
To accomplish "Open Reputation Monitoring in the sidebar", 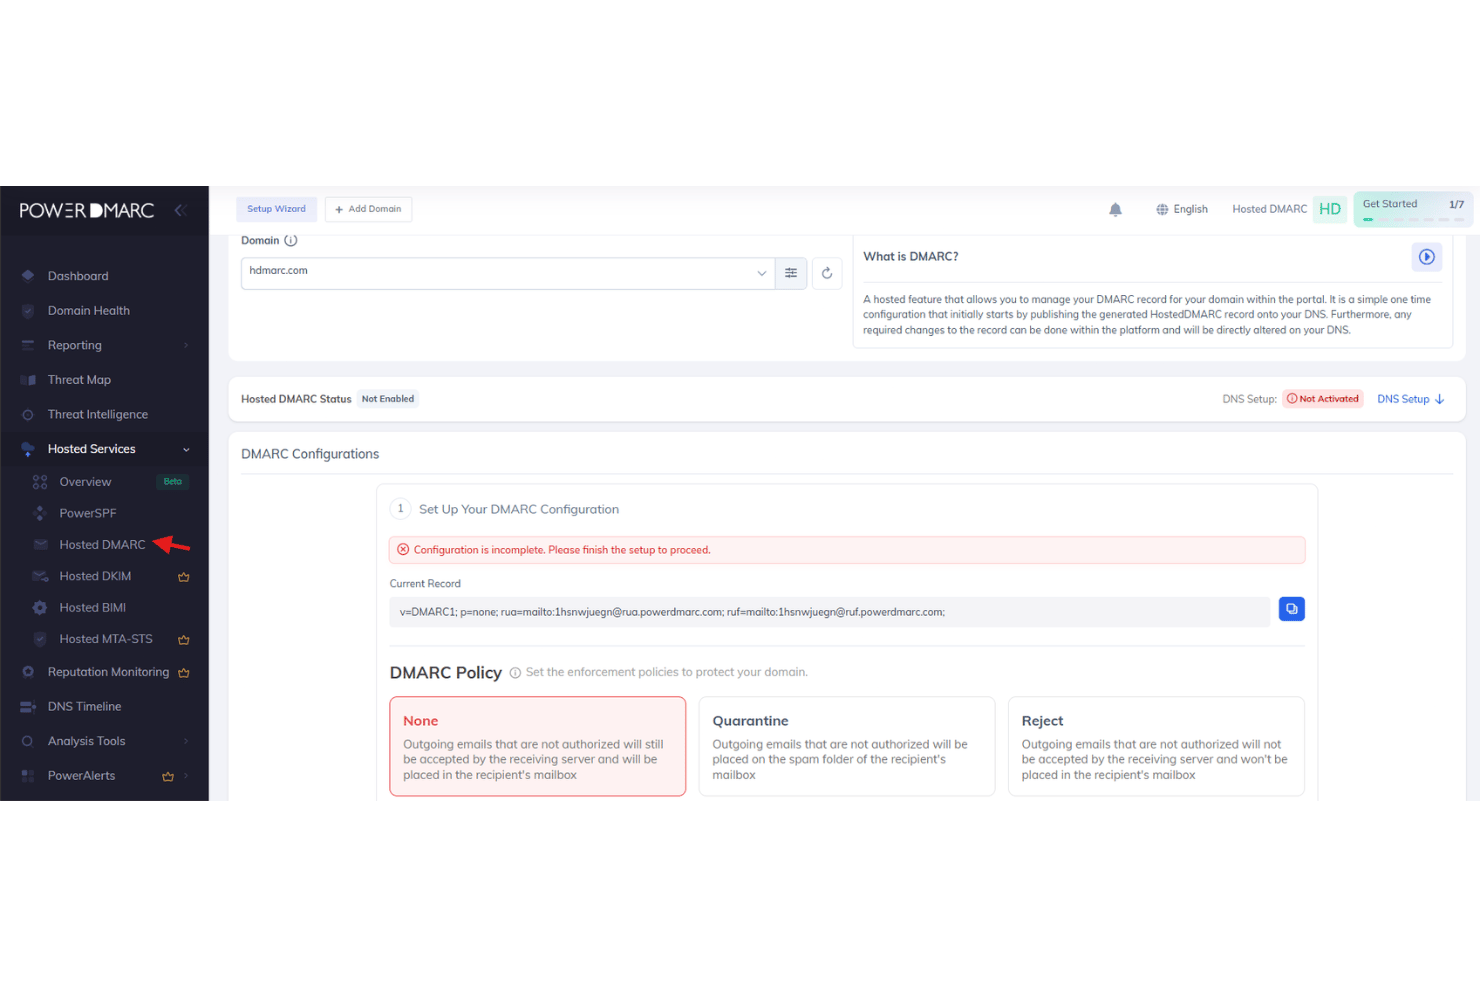I will coord(108,672).
